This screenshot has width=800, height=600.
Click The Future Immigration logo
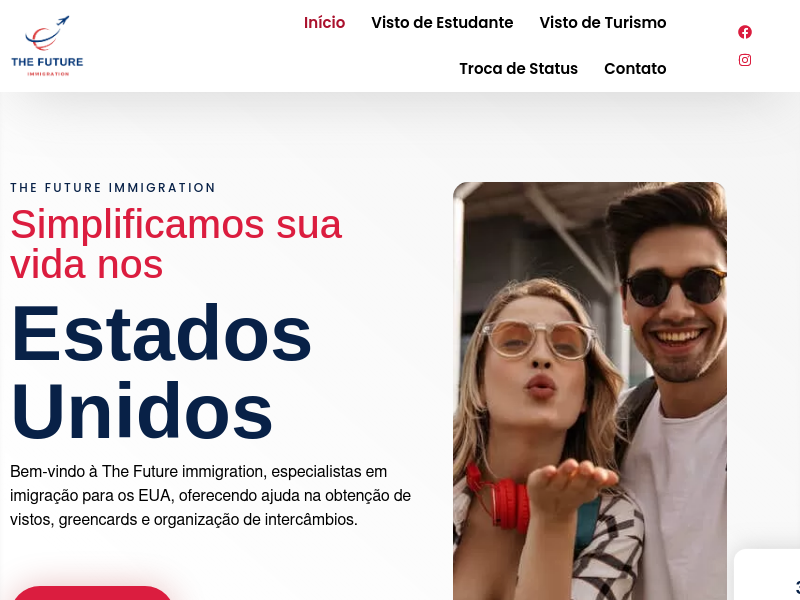(x=47, y=46)
